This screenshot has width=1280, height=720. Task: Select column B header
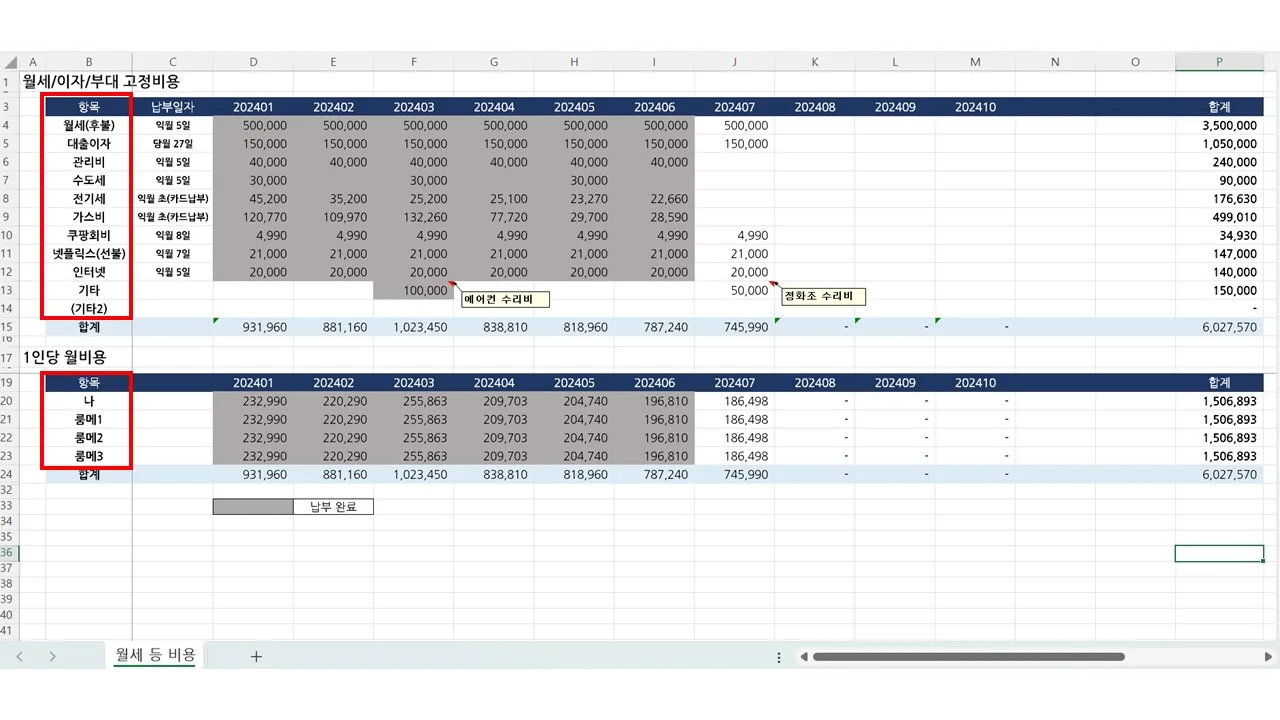point(89,62)
